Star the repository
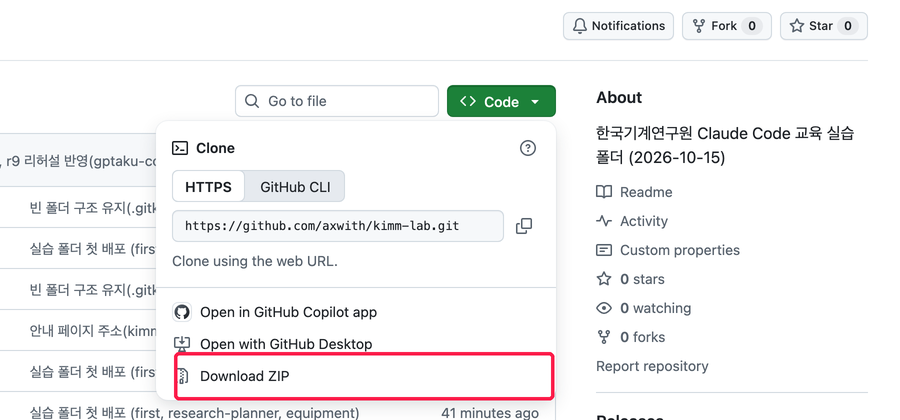900x420 pixels. (824, 26)
